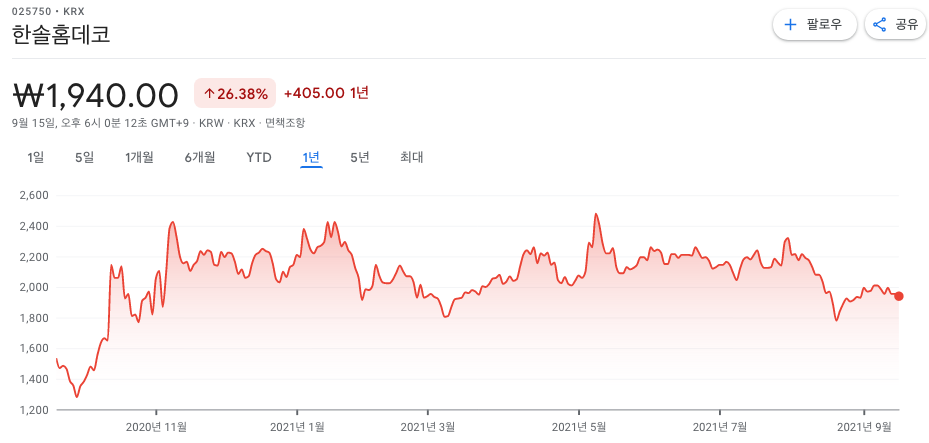Click the plus icon in Follow button
The image size is (929, 443).
(x=790, y=24)
